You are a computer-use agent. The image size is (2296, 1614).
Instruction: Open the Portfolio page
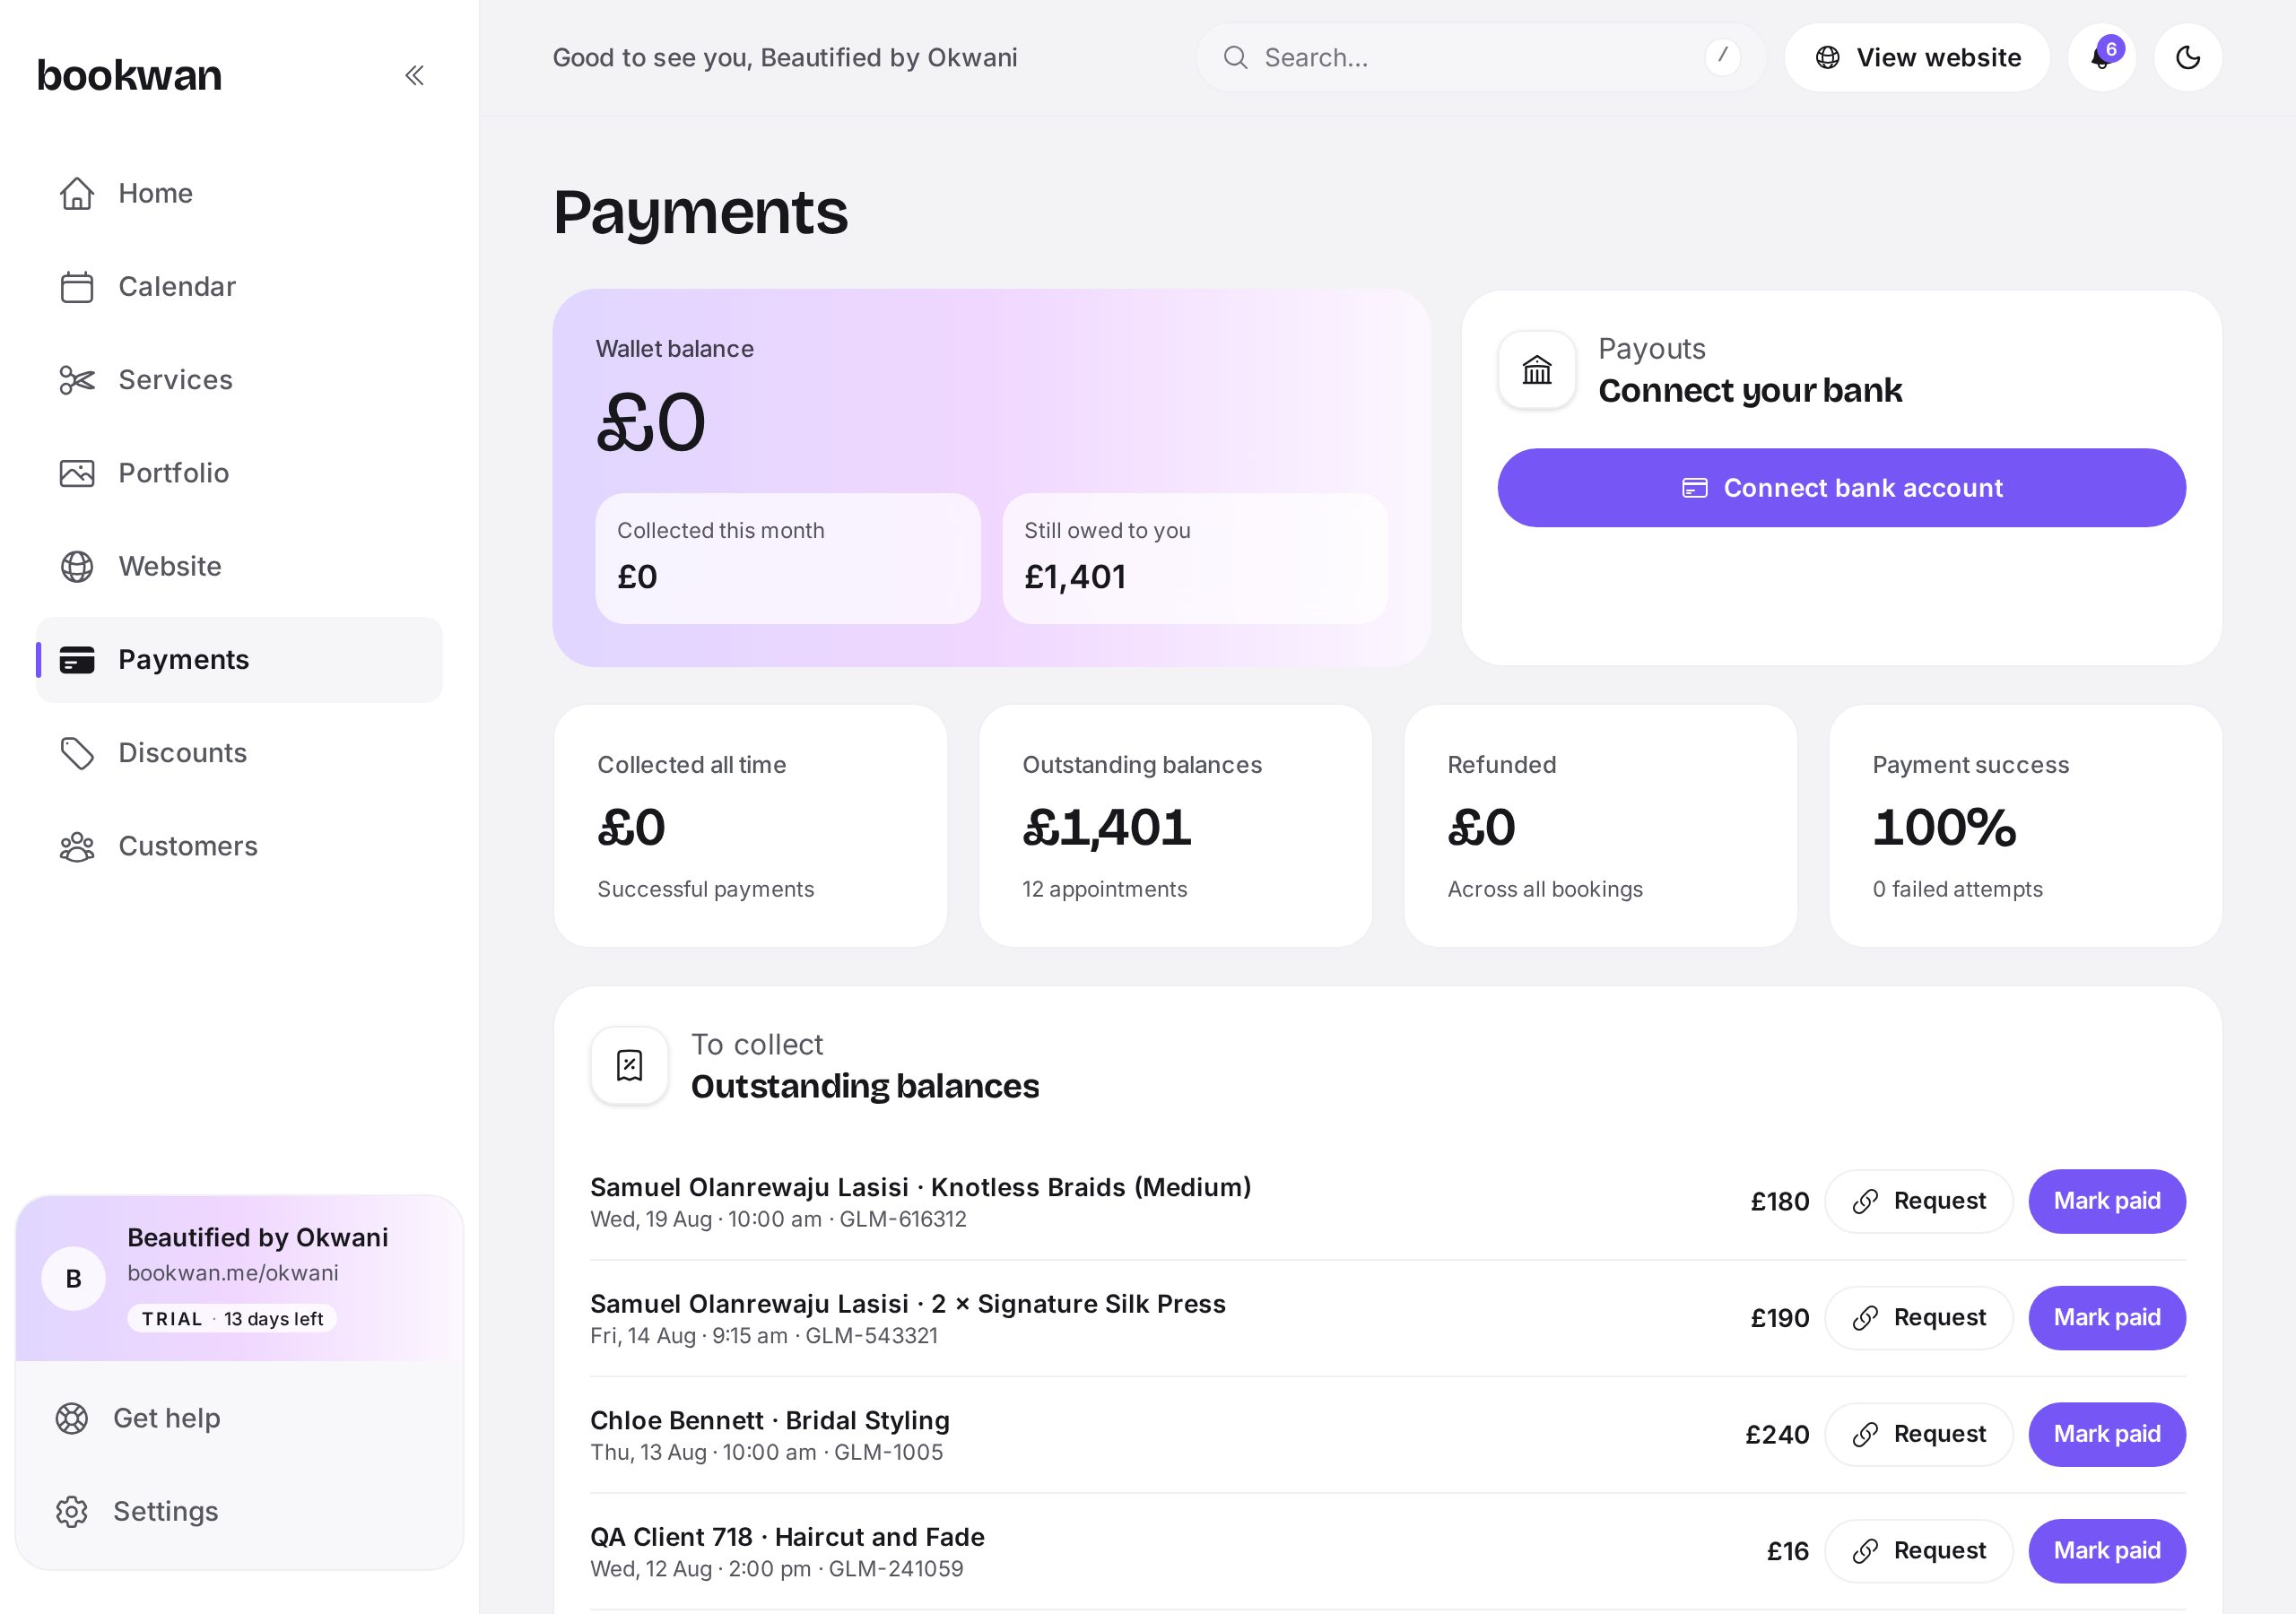239,473
